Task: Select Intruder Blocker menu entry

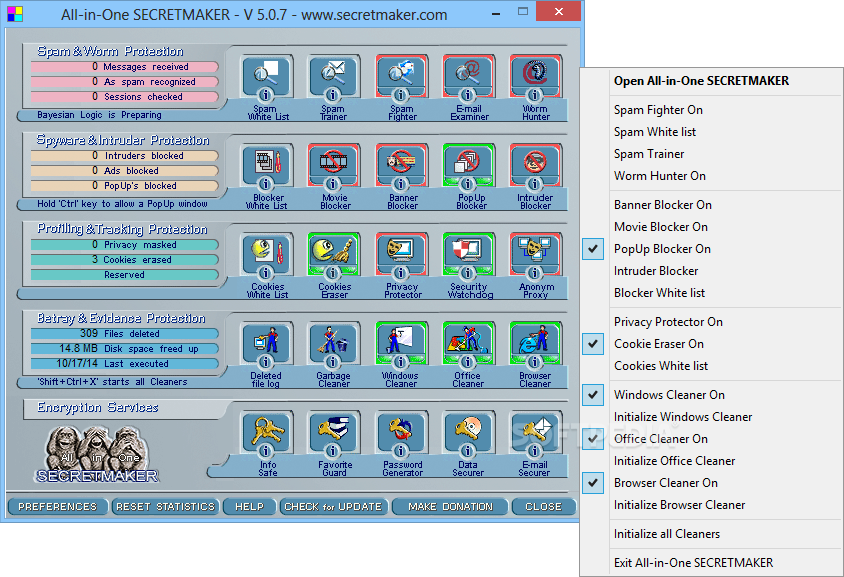Action: coord(711,271)
